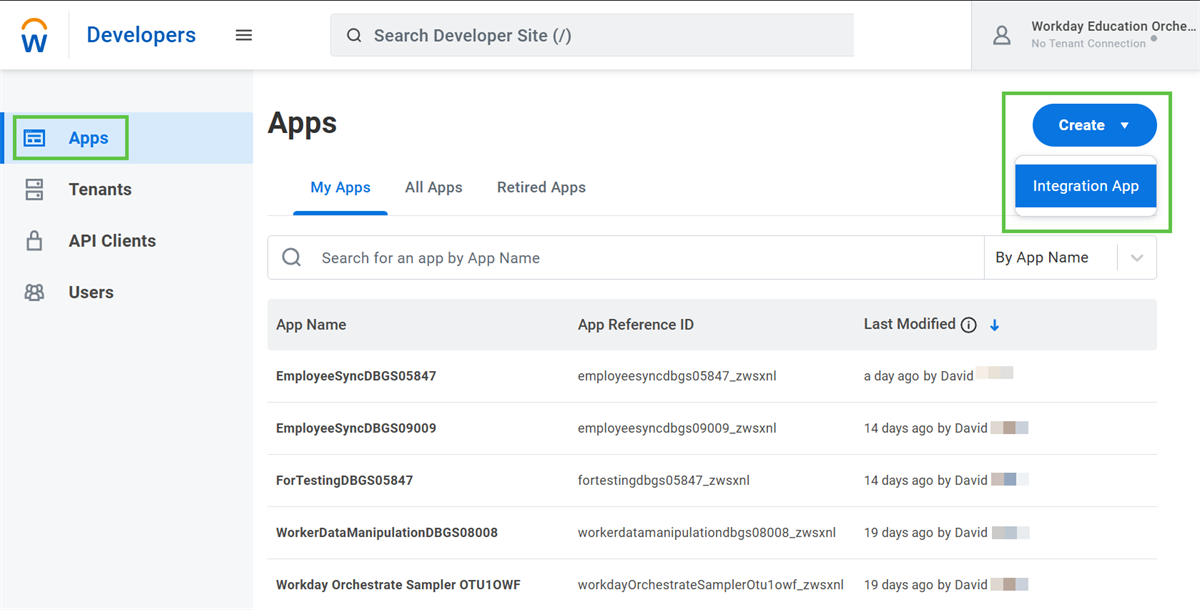Click the search magnifier in top bar
The image size is (1200, 610).
(354, 35)
